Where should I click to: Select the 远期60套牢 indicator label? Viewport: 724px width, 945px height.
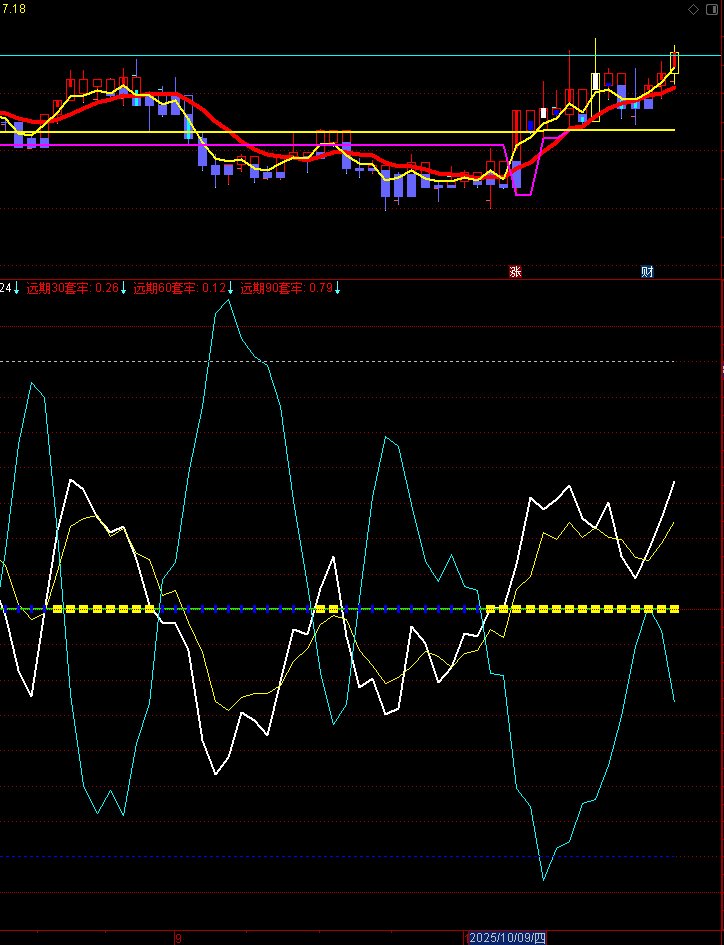[166, 288]
